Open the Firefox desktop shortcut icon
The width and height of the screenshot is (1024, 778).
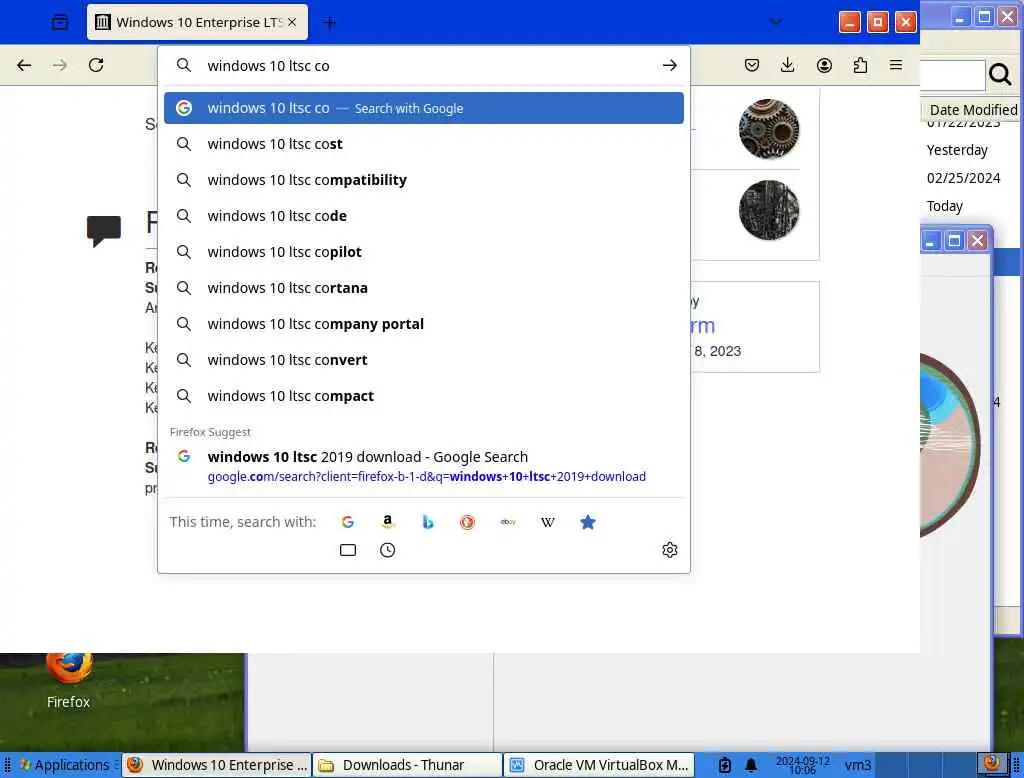(69, 679)
